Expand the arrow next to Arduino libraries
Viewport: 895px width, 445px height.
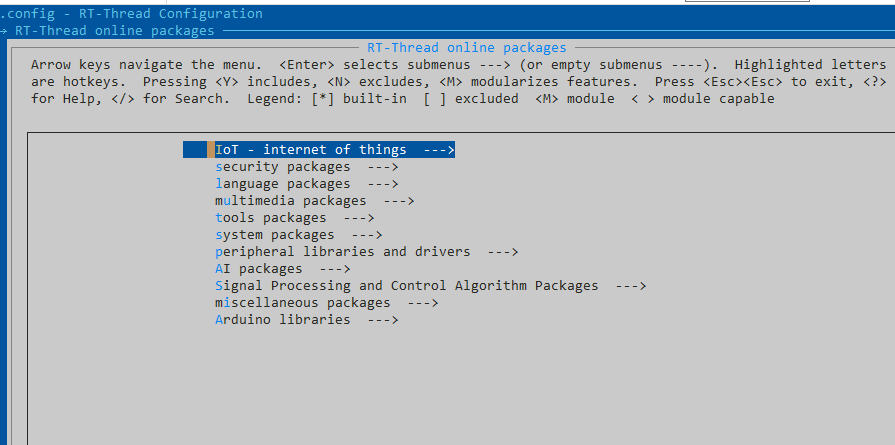coord(383,320)
